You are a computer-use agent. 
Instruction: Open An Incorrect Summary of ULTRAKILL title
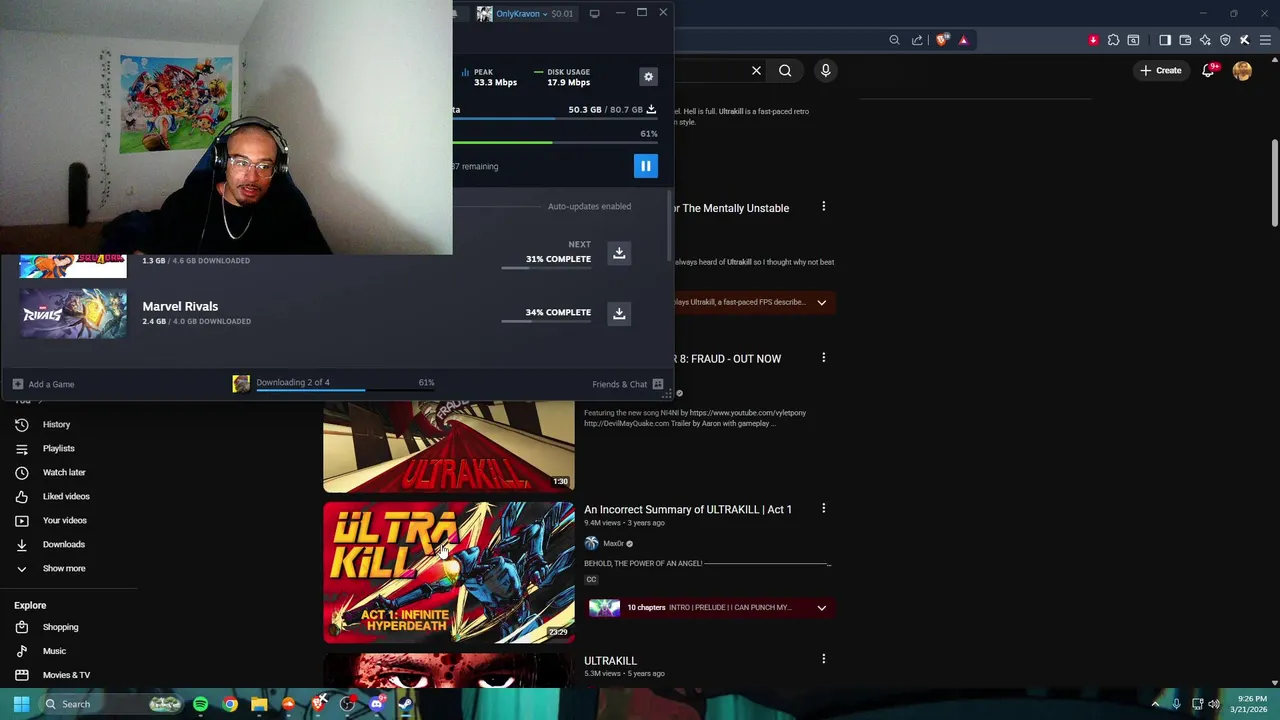pyautogui.click(x=688, y=509)
